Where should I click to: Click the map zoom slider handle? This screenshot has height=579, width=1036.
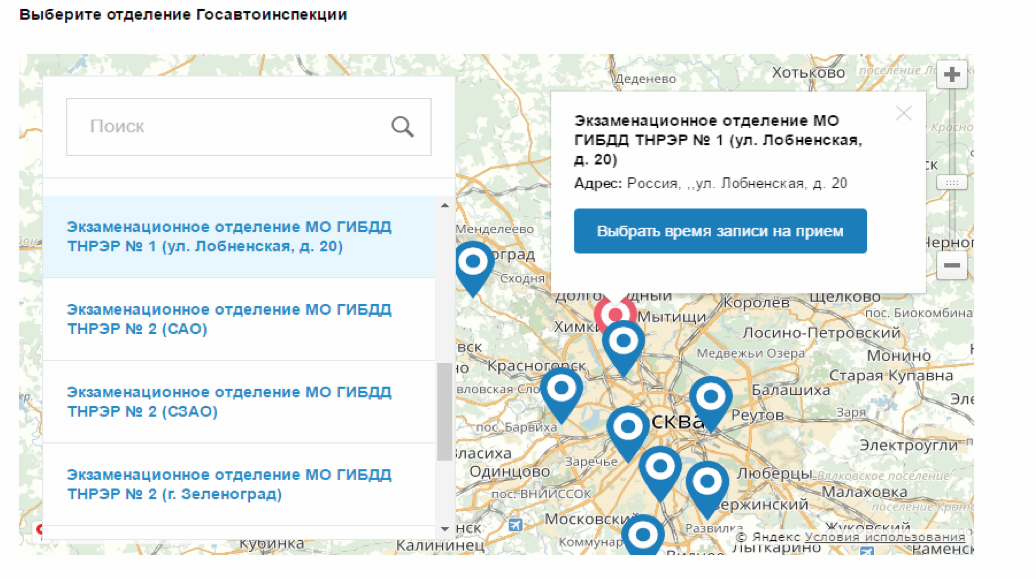952,184
